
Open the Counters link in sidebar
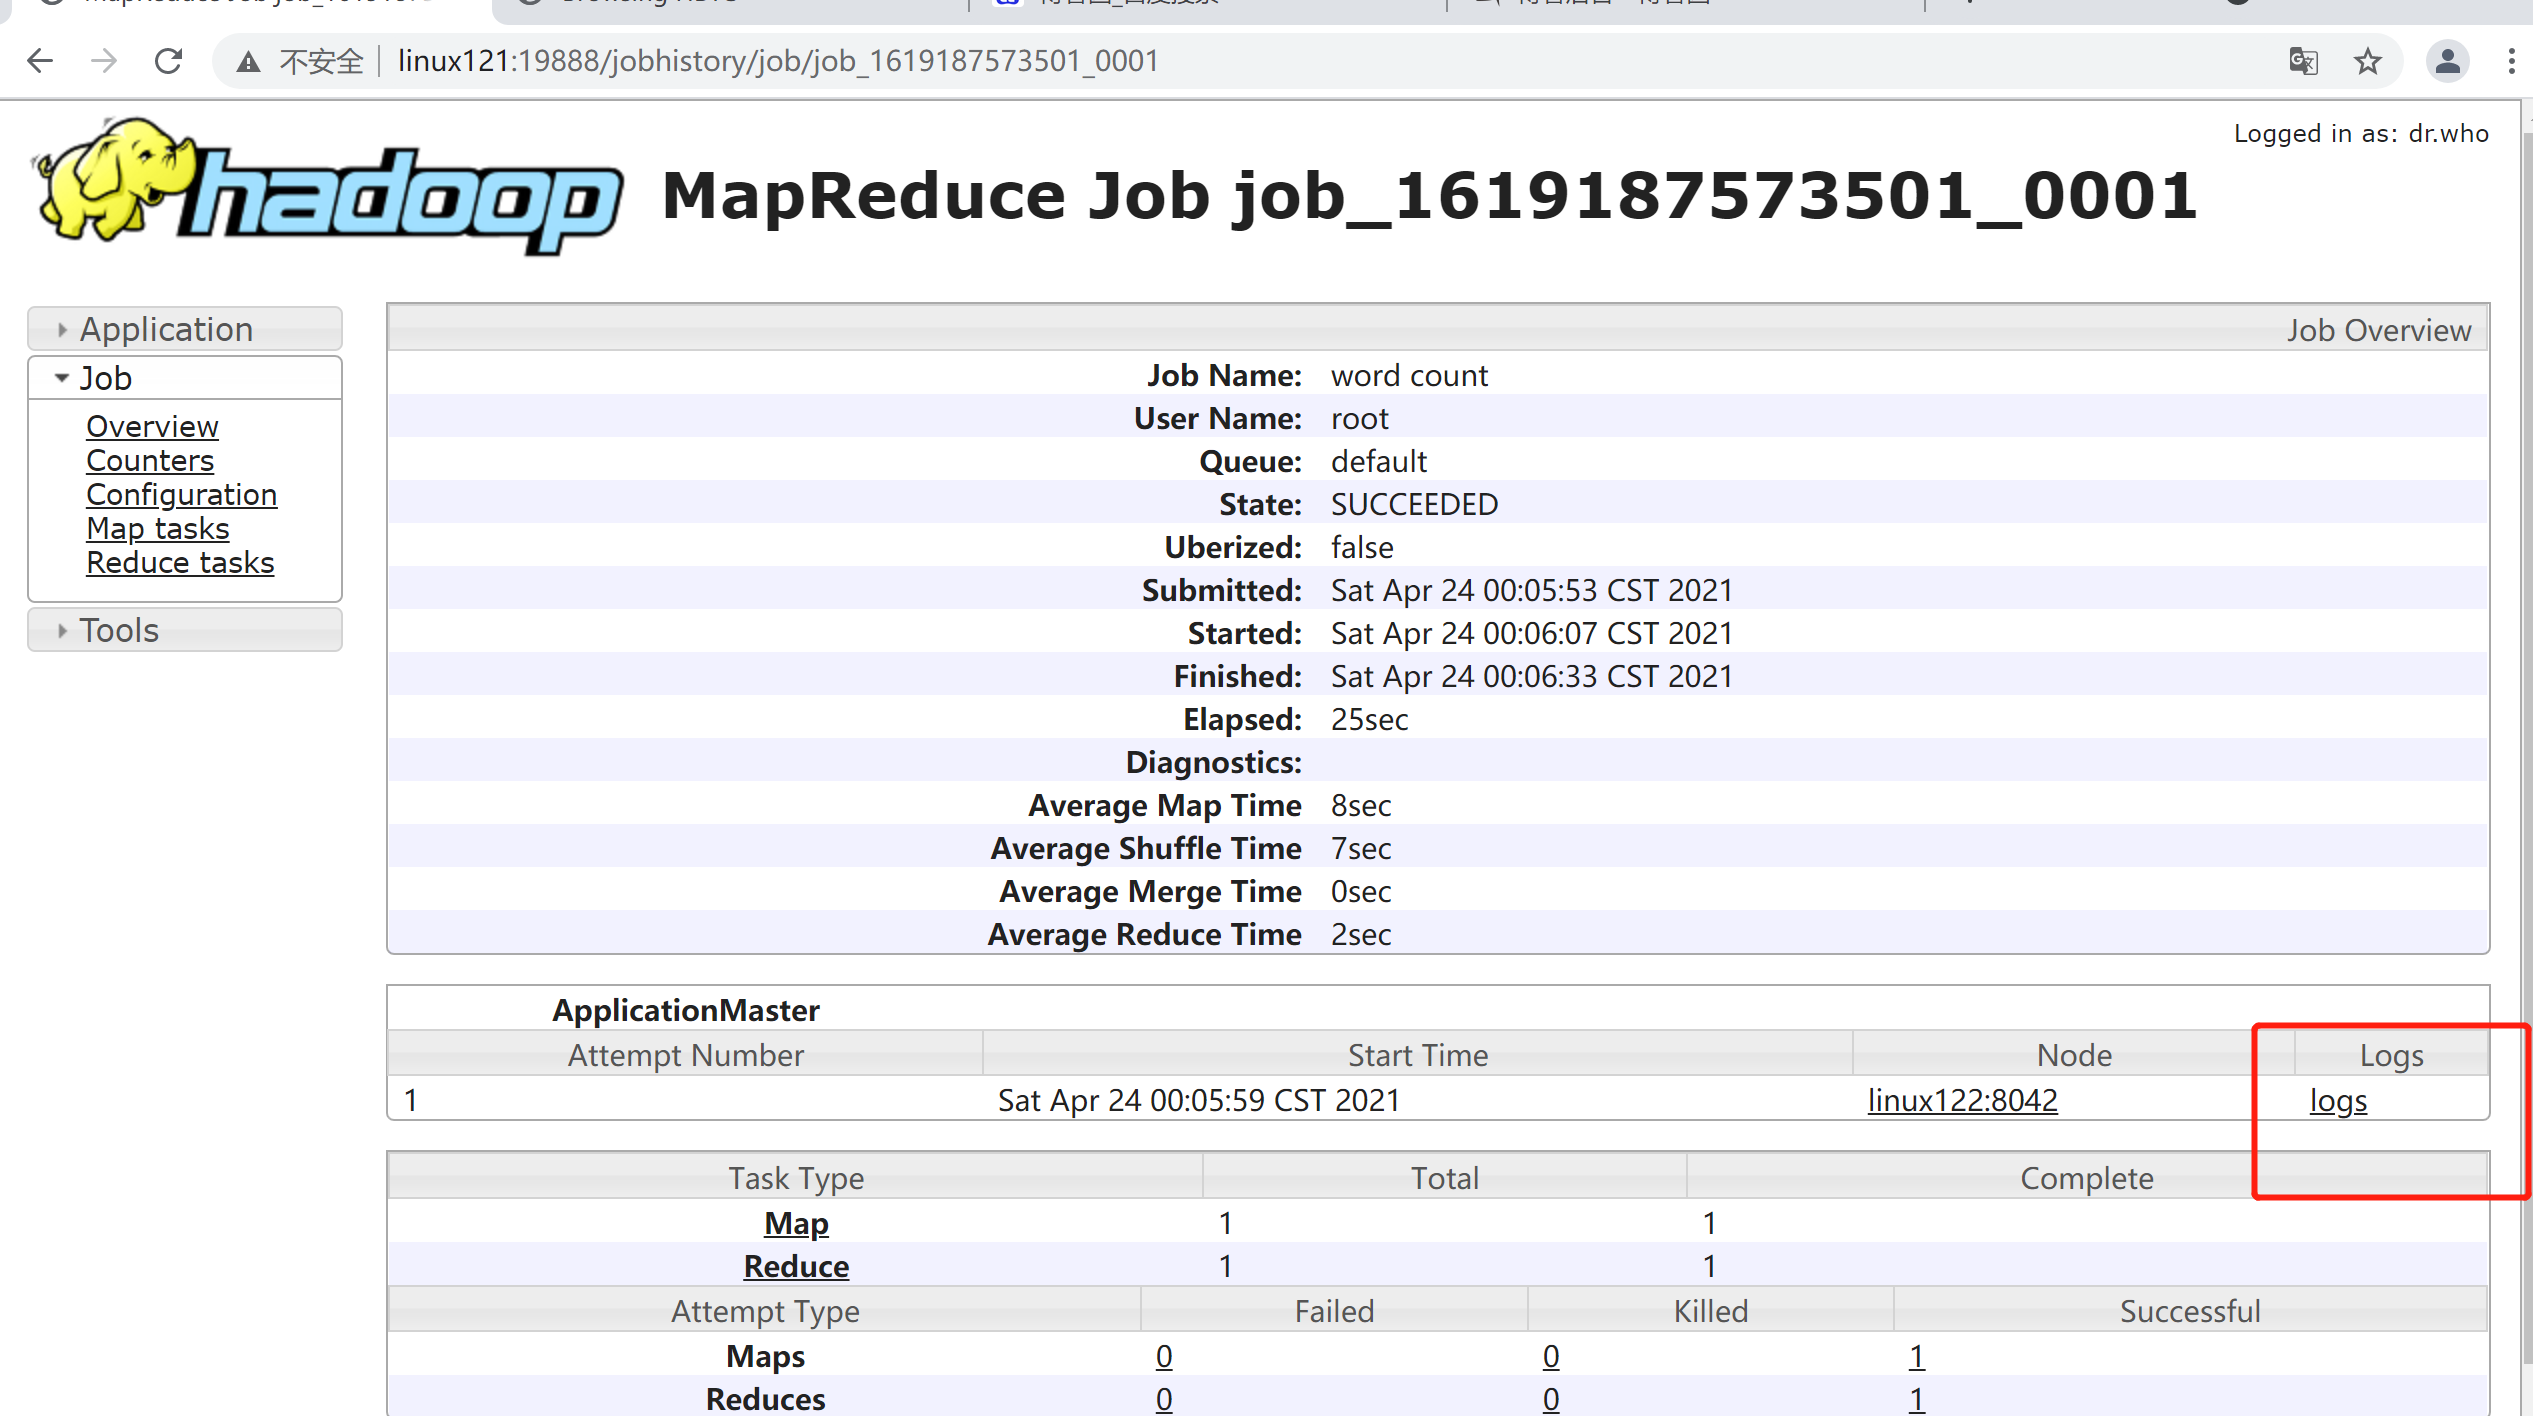(x=150, y=460)
